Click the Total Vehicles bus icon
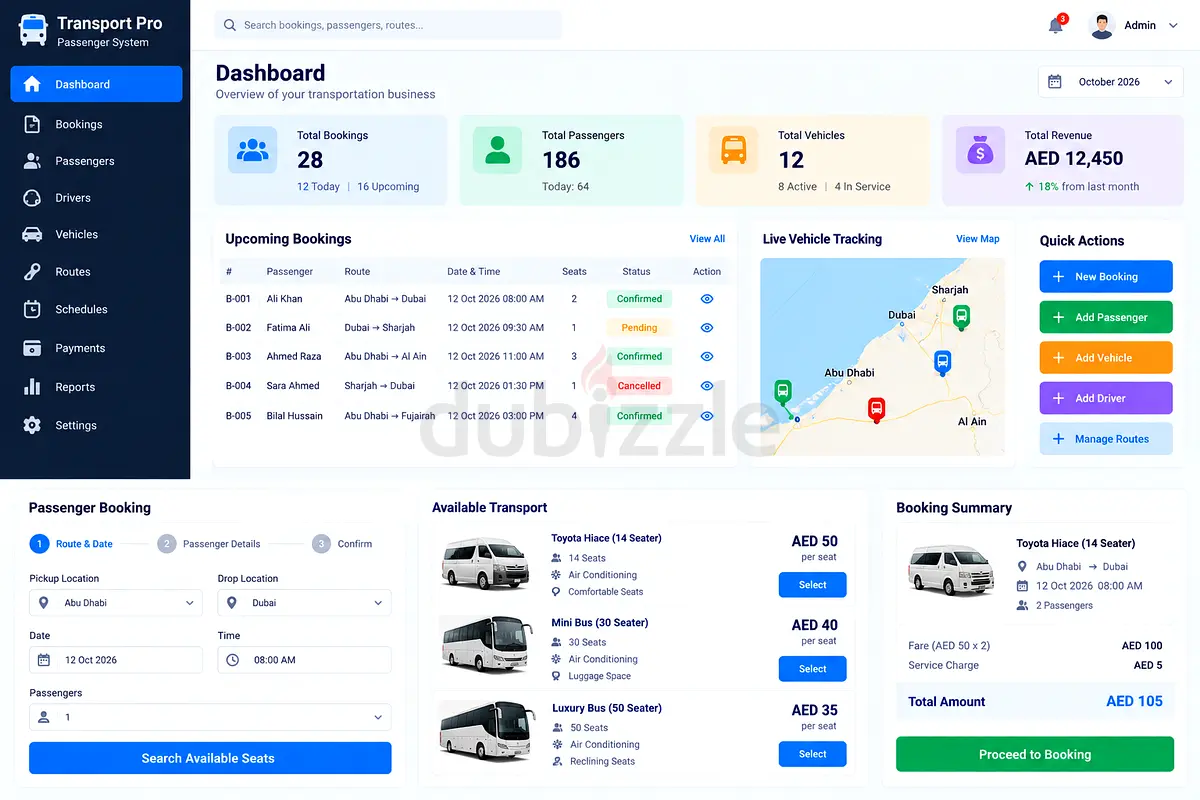This screenshot has height=800, width=1200. 734,150
